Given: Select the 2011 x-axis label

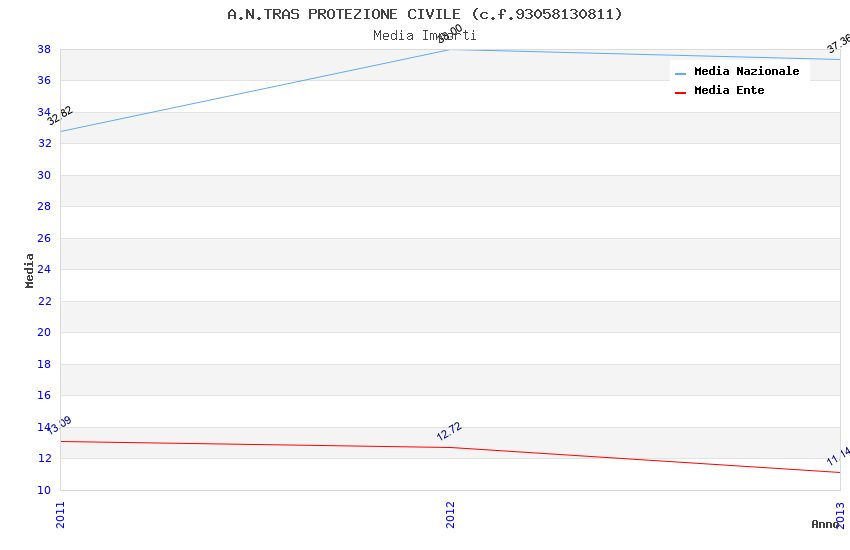Looking at the screenshot, I should 60,515.
